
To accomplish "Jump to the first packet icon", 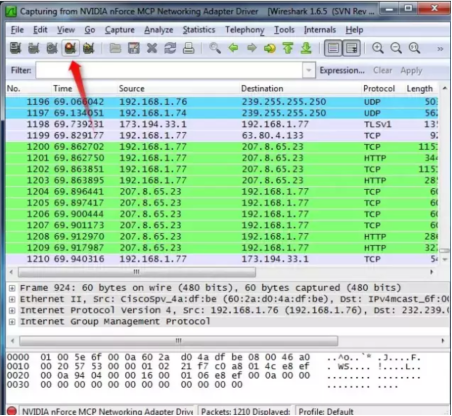I will [x=288, y=48].
